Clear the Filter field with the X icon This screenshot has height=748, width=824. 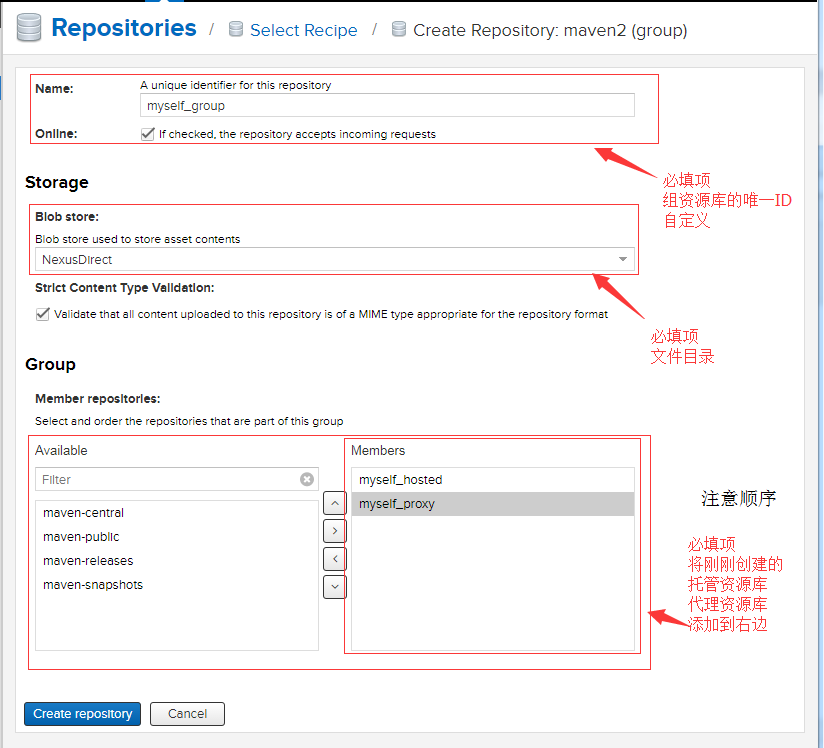307,479
